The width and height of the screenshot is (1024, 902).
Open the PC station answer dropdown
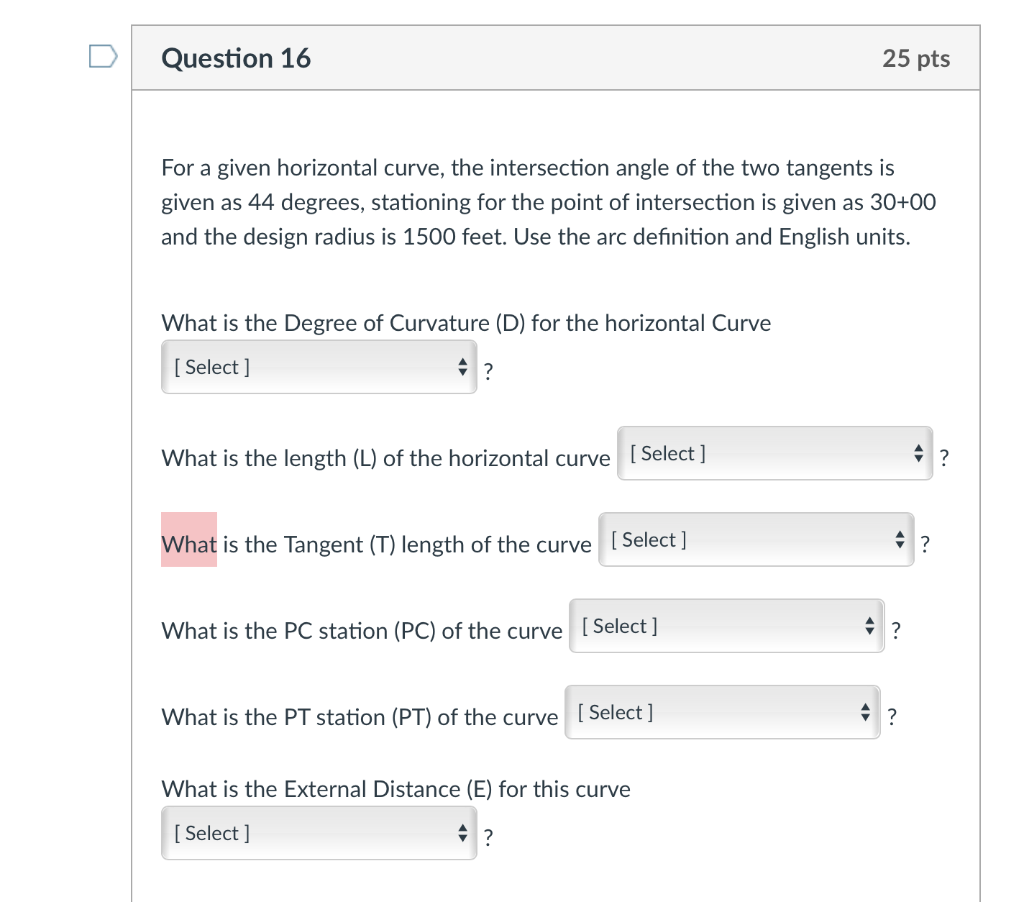click(x=710, y=625)
